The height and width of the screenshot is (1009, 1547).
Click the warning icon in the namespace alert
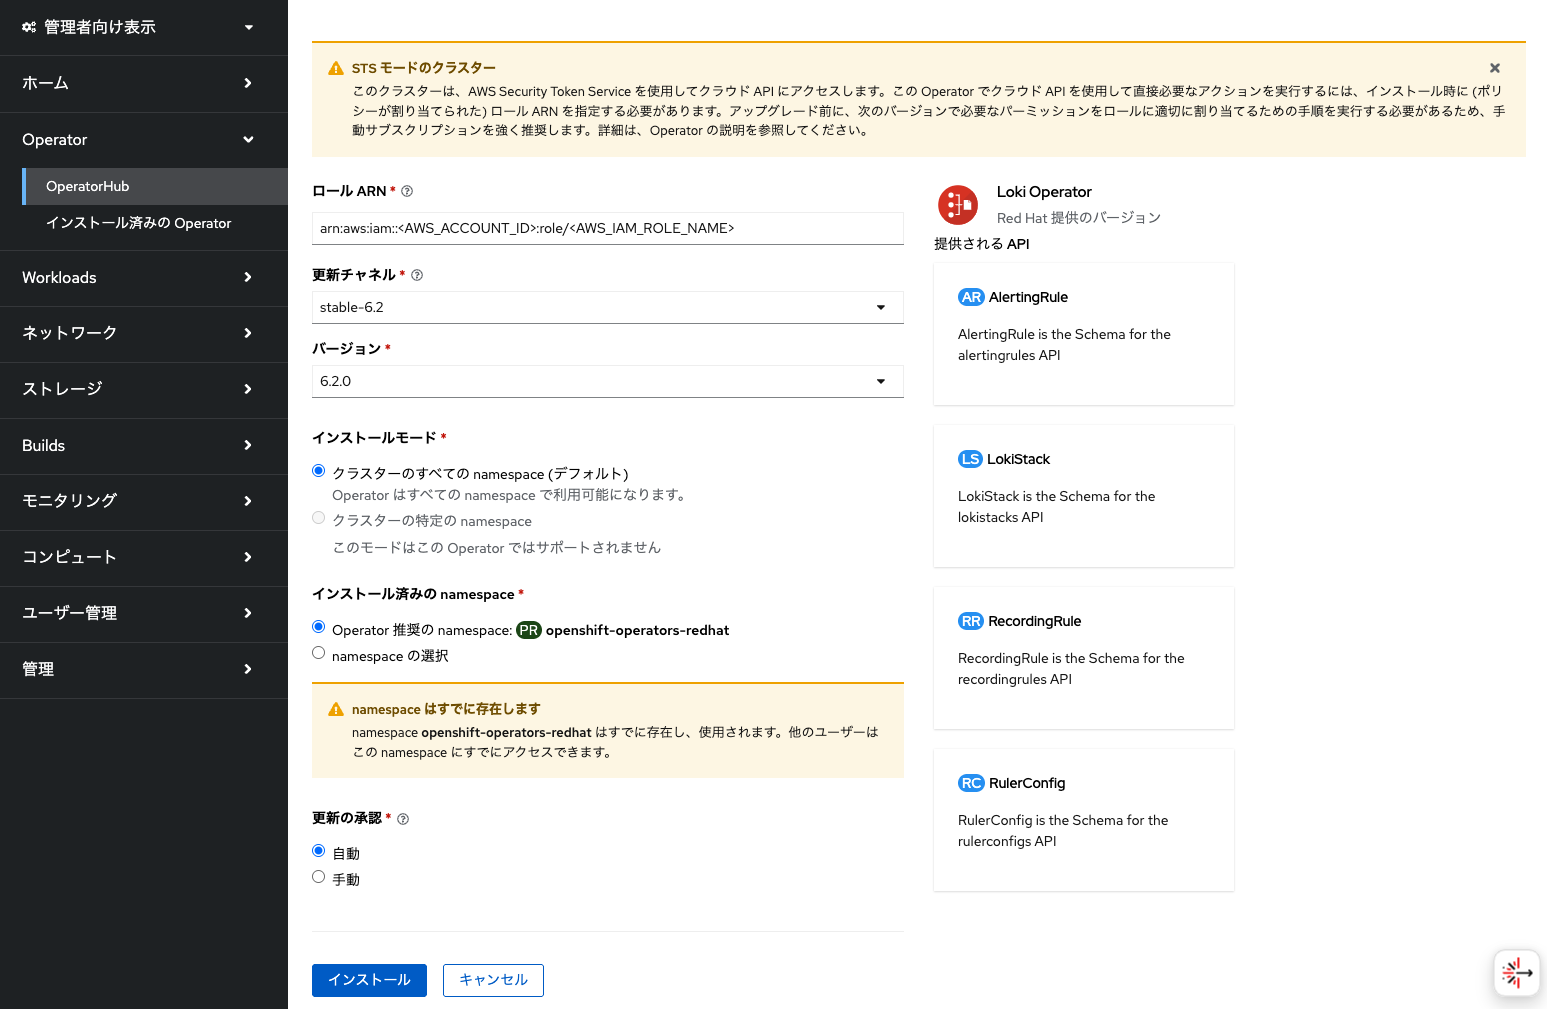tap(336, 709)
